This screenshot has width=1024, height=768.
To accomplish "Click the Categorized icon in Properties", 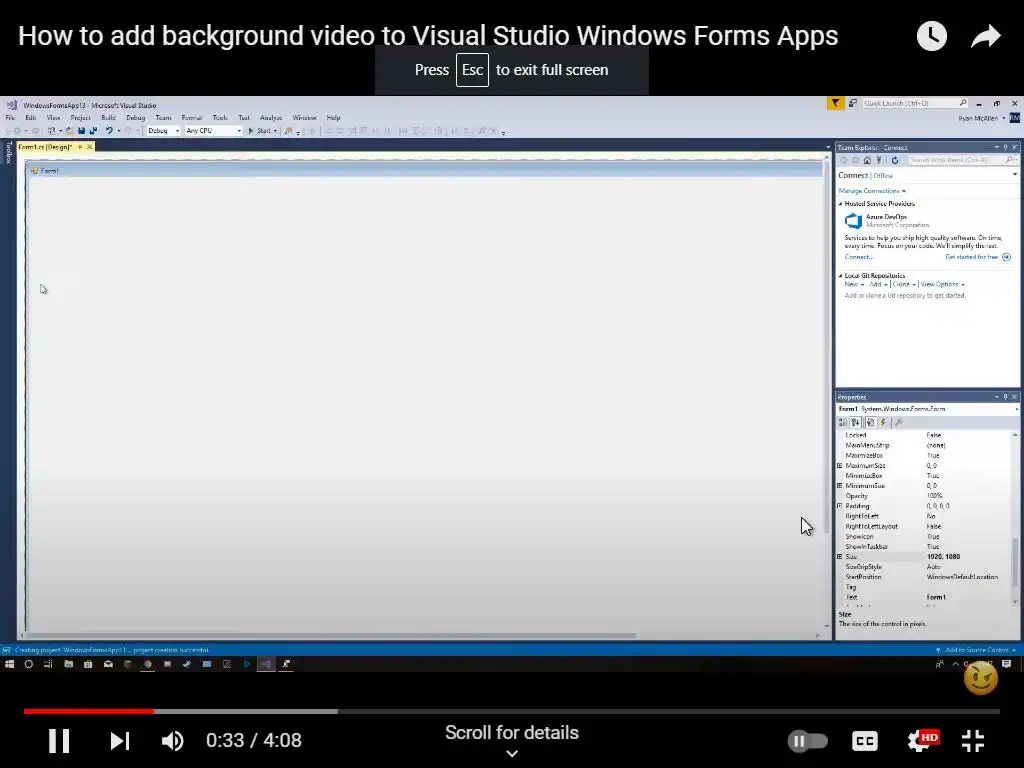I will (x=843, y=423).
